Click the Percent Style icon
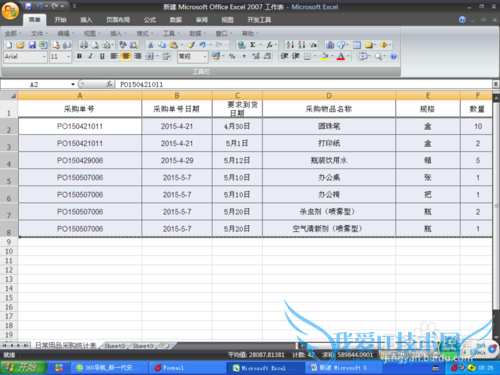The image size is (500, 375). [232, 56]
